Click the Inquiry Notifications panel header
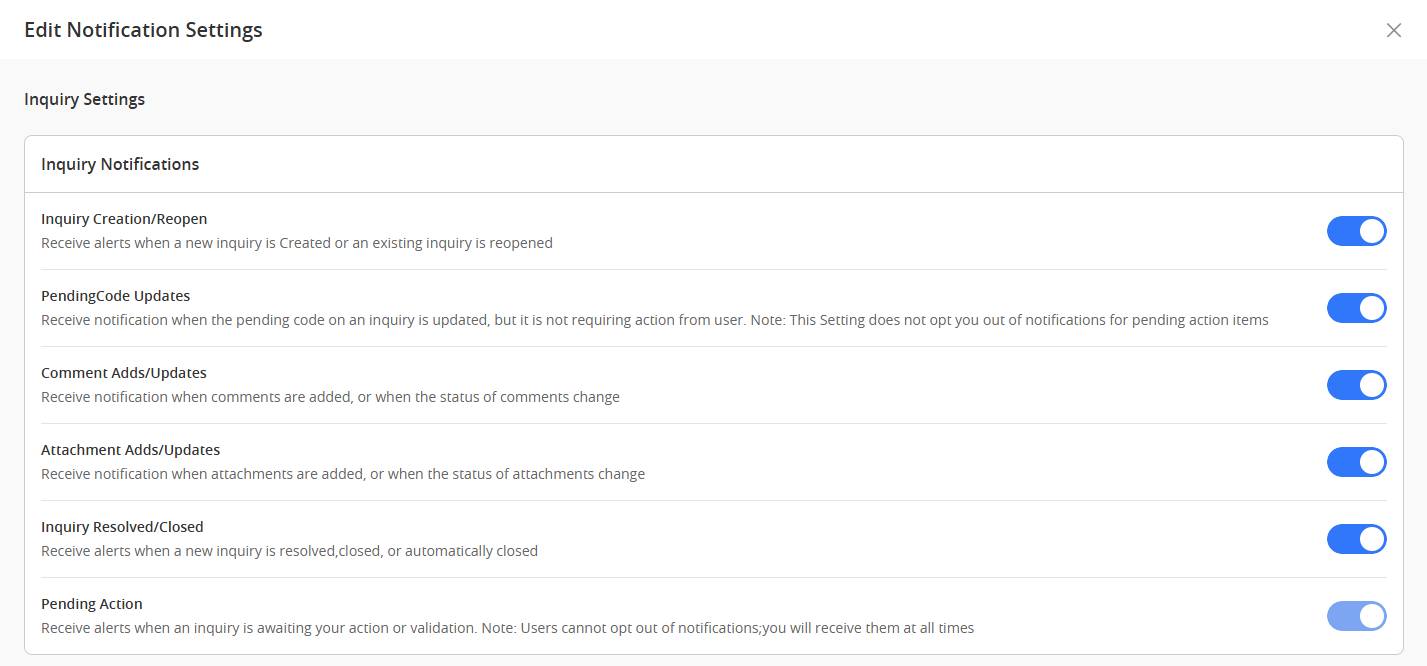Image resolution: width=1427 pixels, height=666 pixels. coord(120,164)
